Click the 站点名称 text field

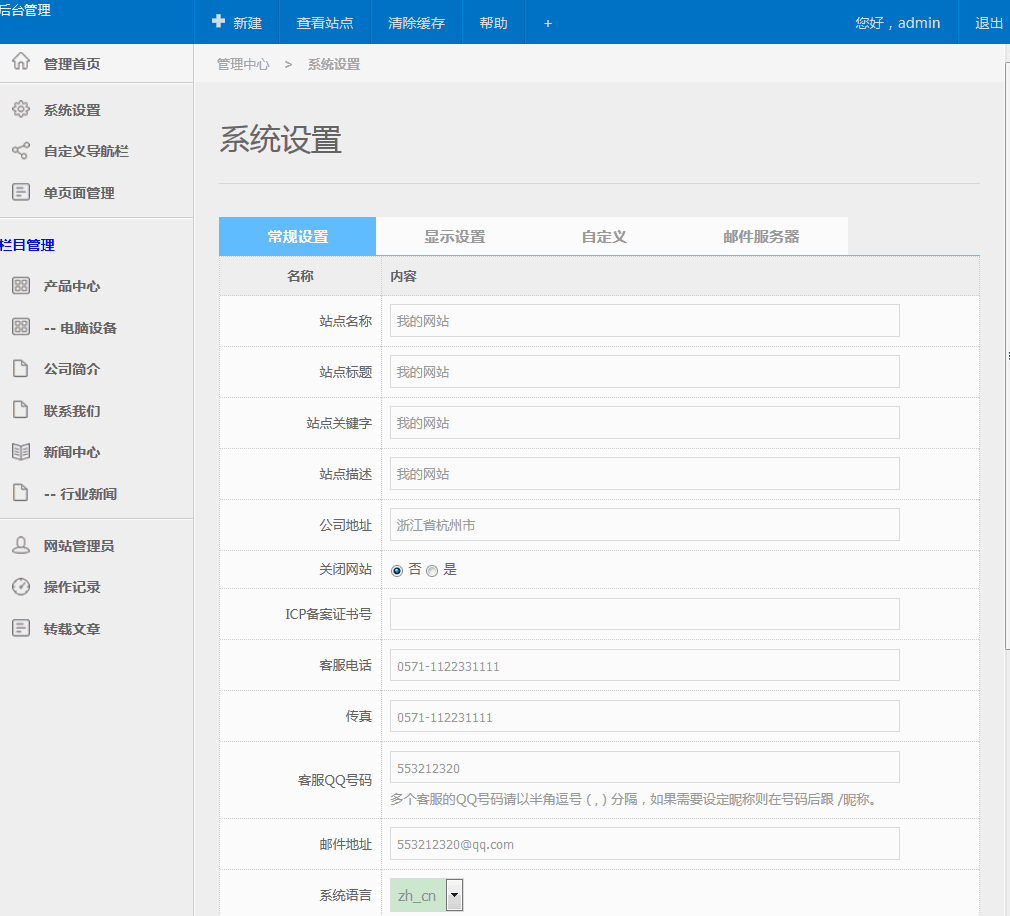[x=644, y=321]
